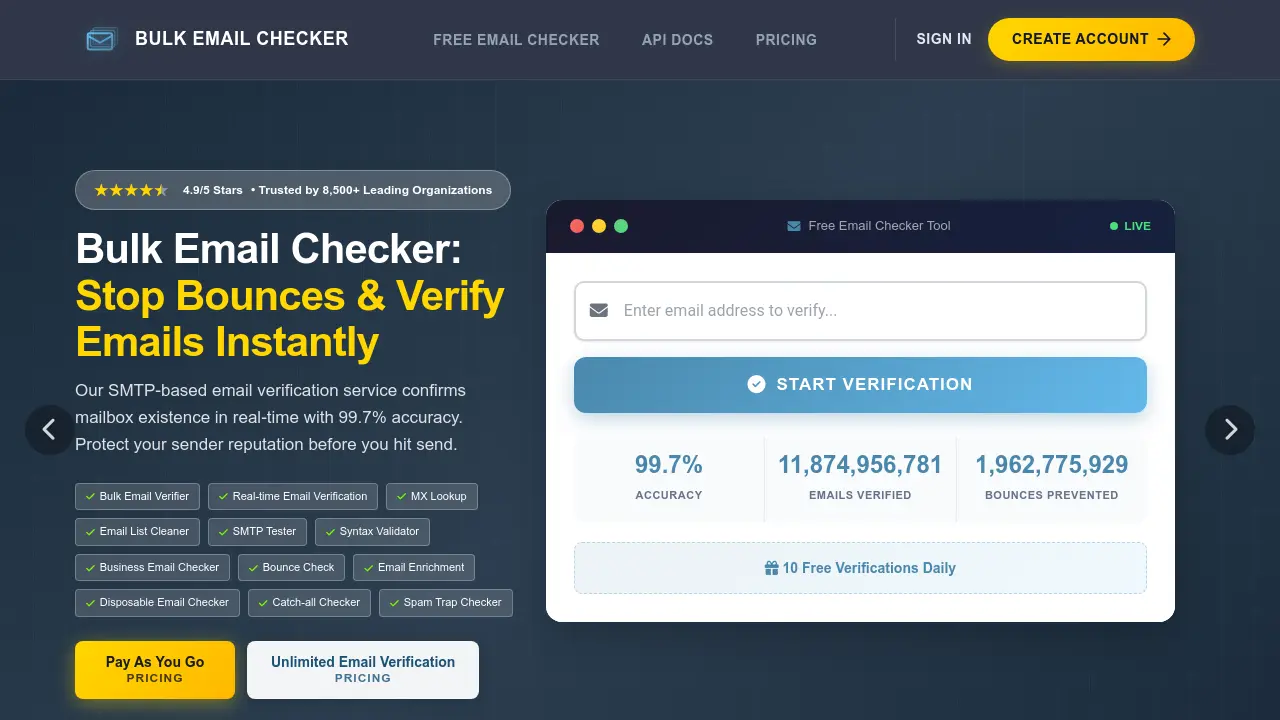This screenshot has width=1280, height=720.
Task: Select the Email Enrichment tag
Action: point(414,568)
